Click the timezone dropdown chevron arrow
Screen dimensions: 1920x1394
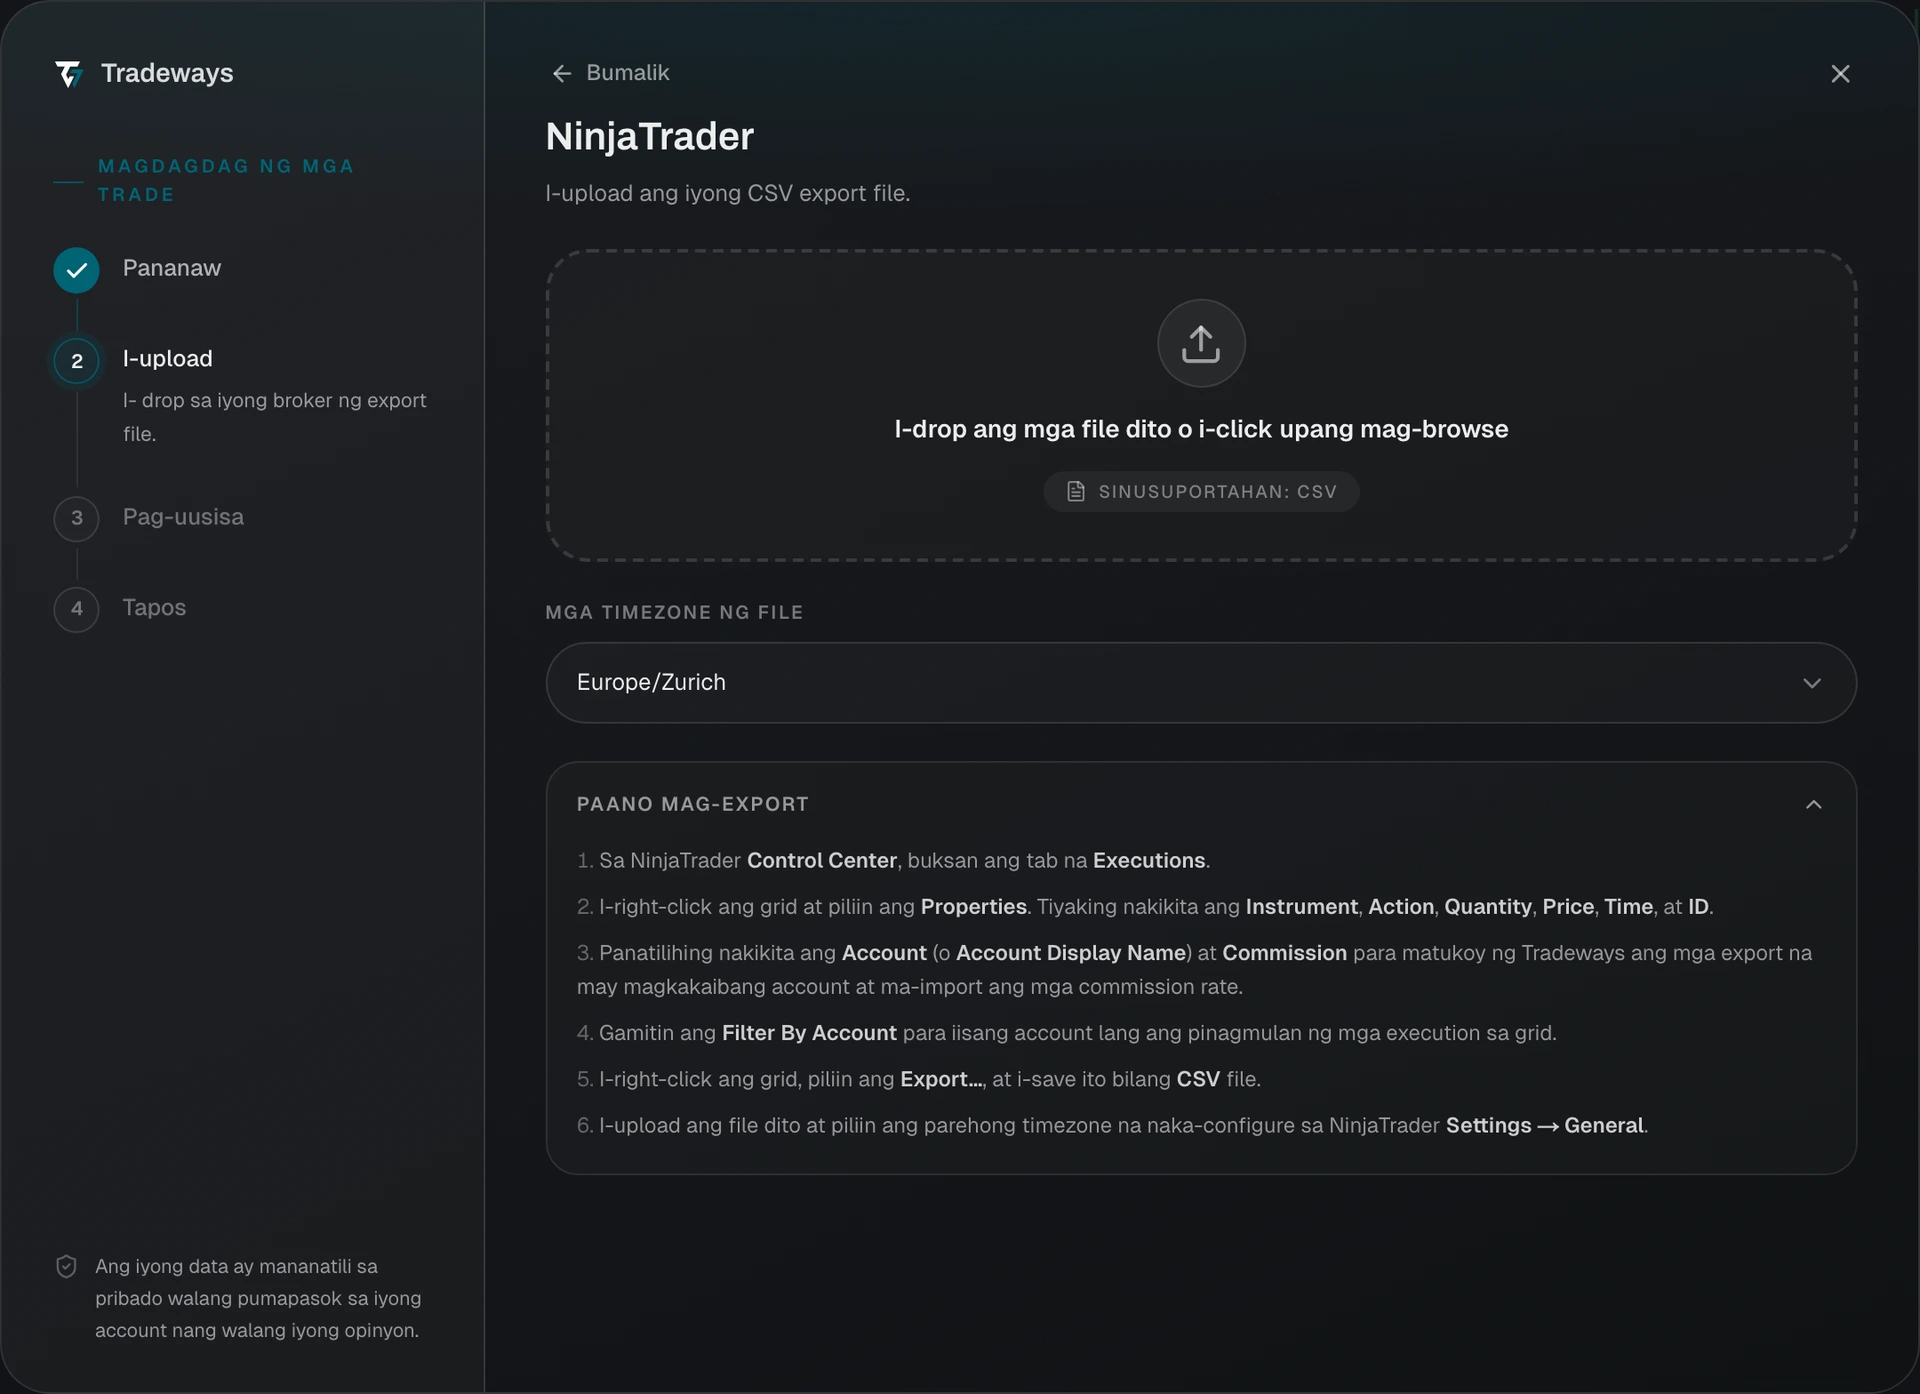(x=1812, y=683)
